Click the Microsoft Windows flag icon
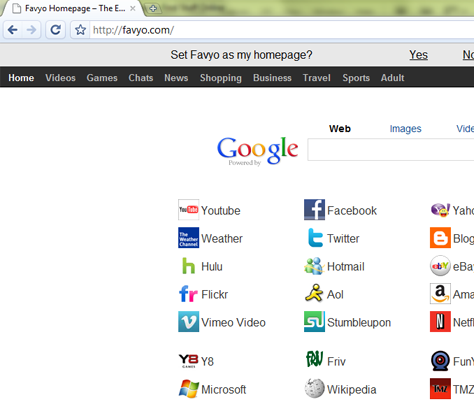The height and width of the screenshot is (400, 474). tap(188, 389)
